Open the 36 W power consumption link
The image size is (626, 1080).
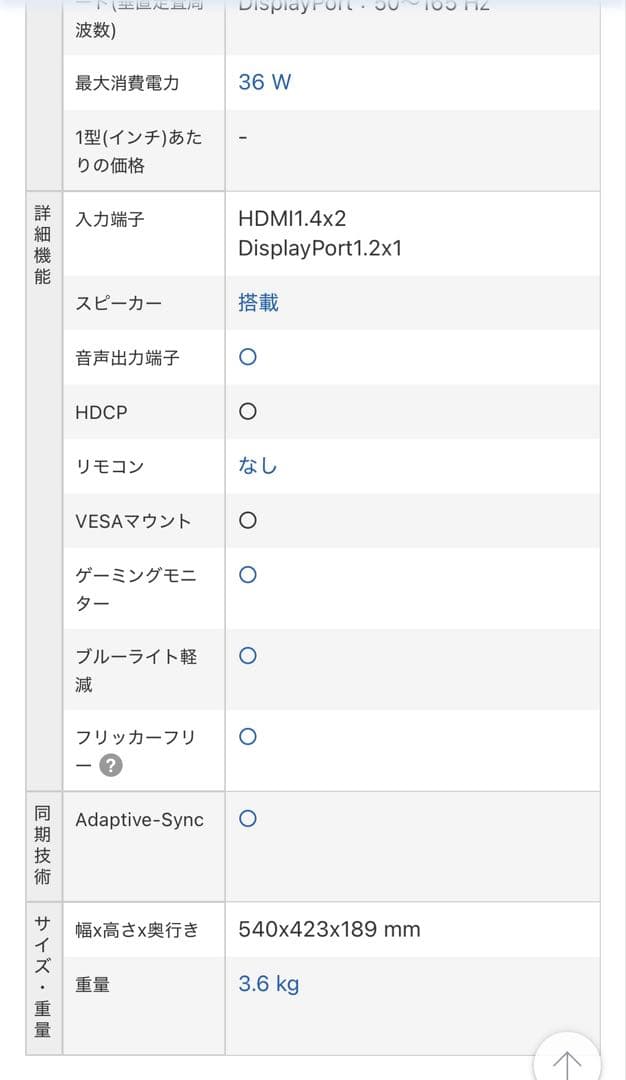tap(263, 82)
